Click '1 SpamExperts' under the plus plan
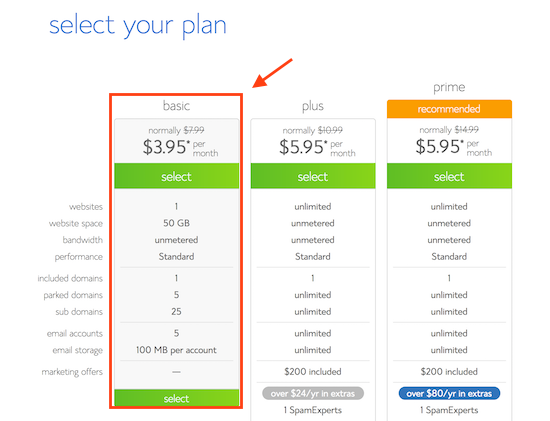550x421 pixels. (313, 410)
